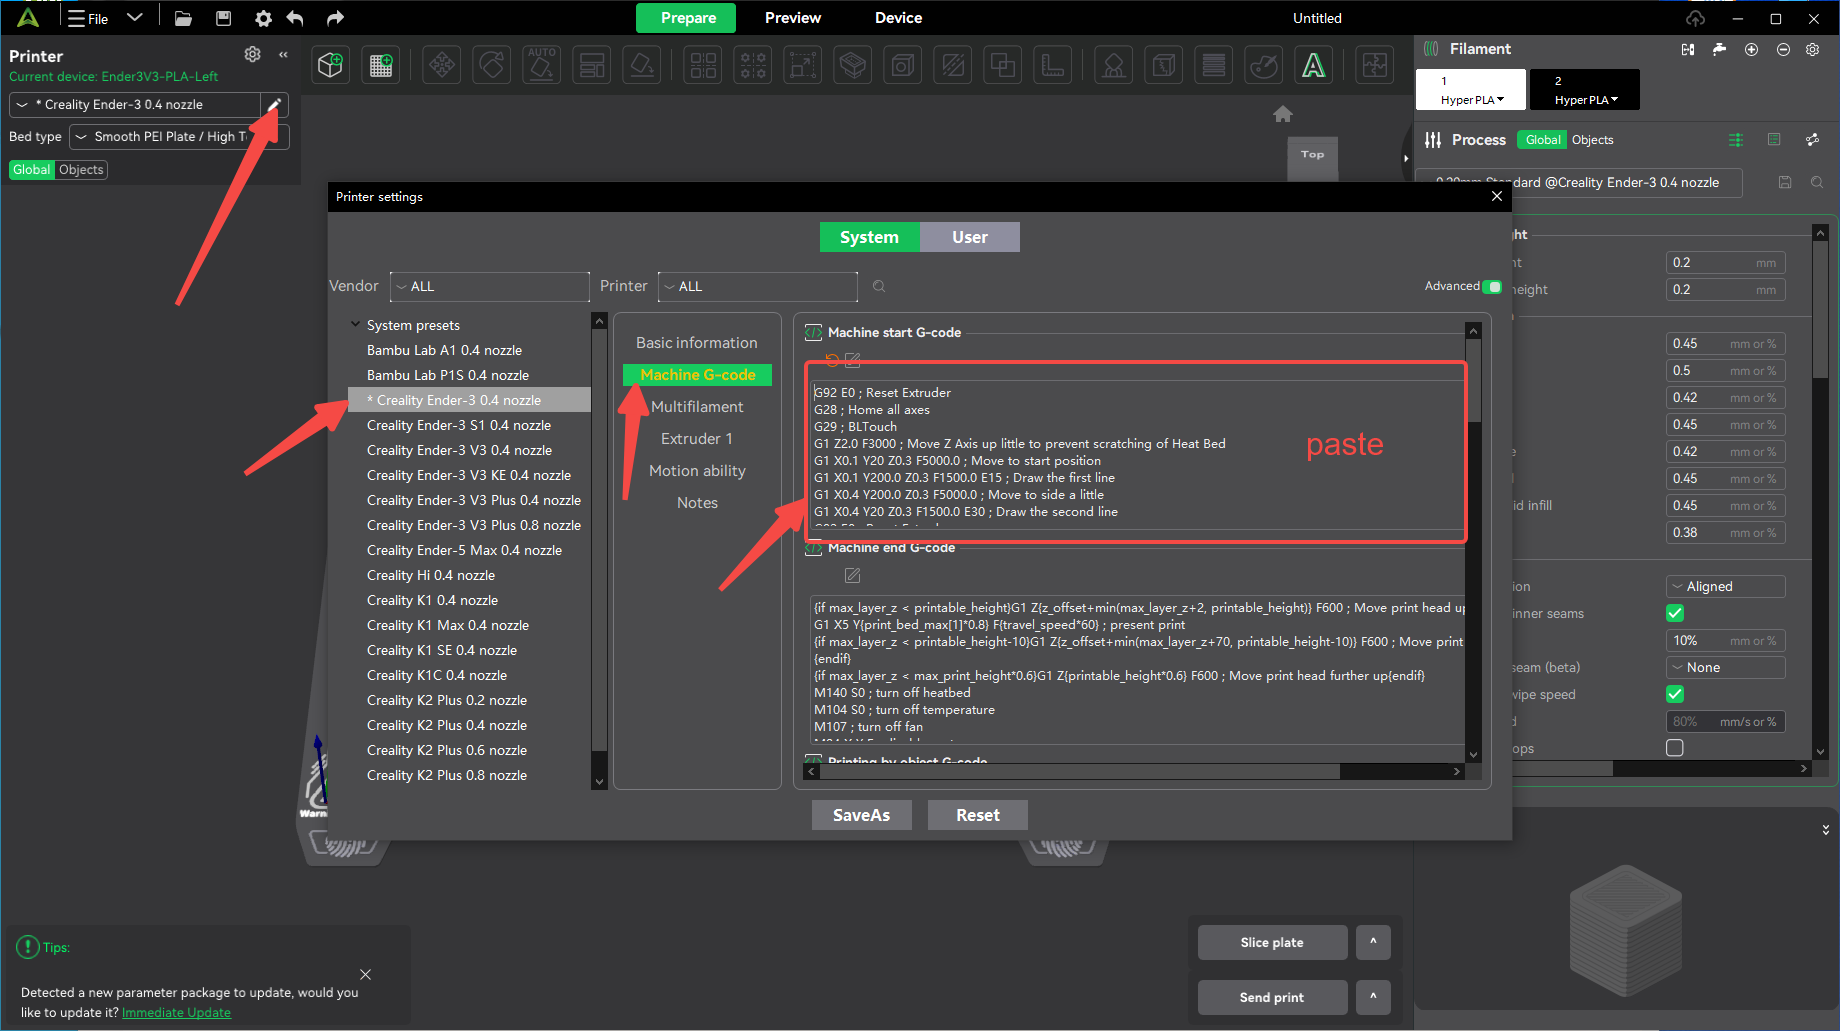The height and width of the screenshot is (1031, 1840).
Task: Click the add filament plus icon
Action: (x=1751, y=49)
